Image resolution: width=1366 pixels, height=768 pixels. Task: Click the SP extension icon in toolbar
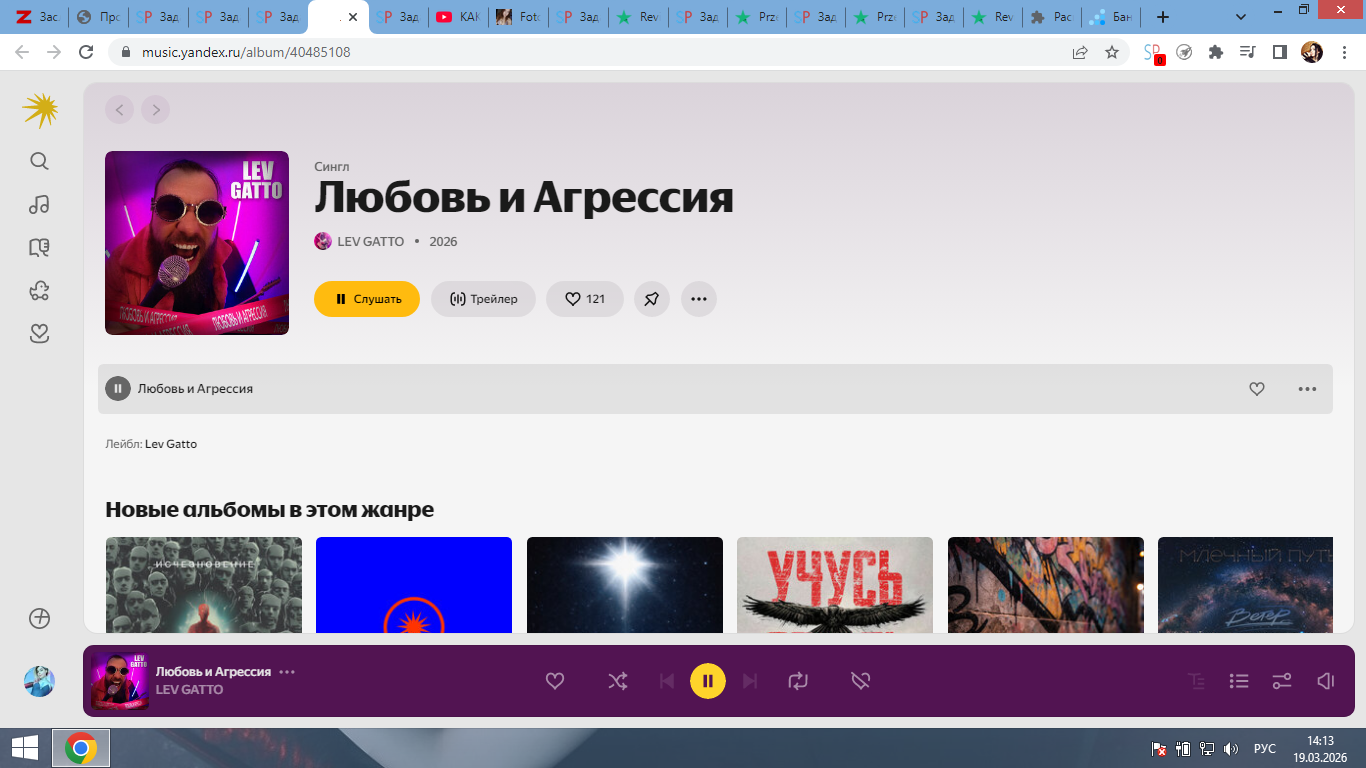(x=1153, y=53)
